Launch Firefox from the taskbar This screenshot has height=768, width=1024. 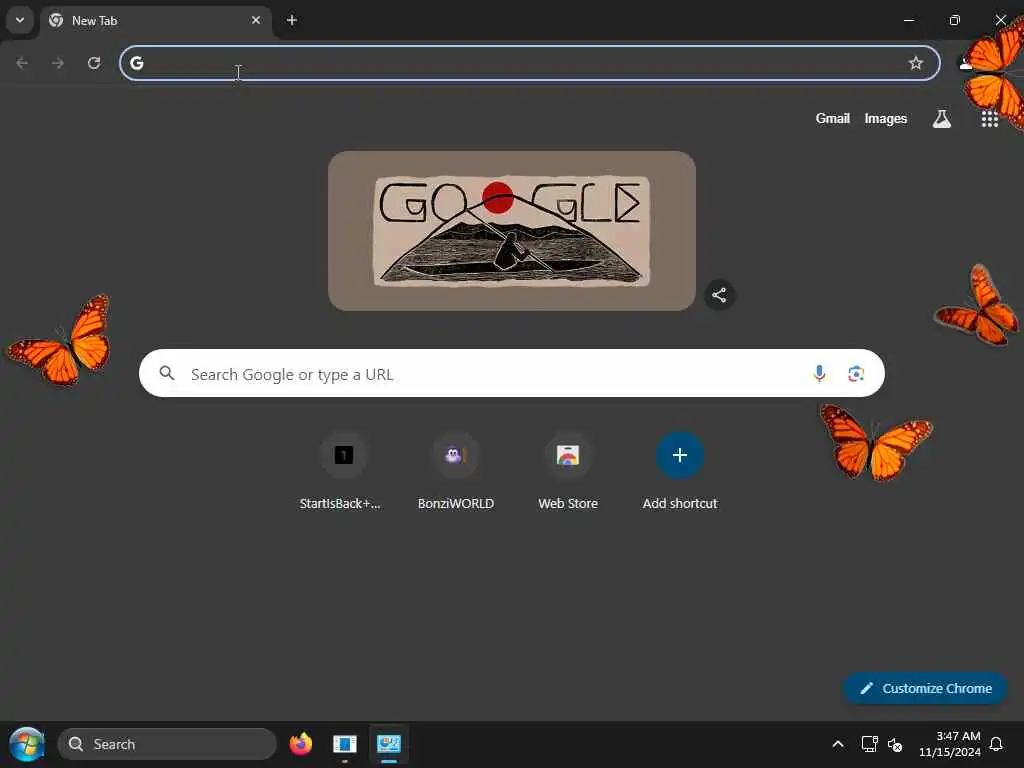[300, 744]
